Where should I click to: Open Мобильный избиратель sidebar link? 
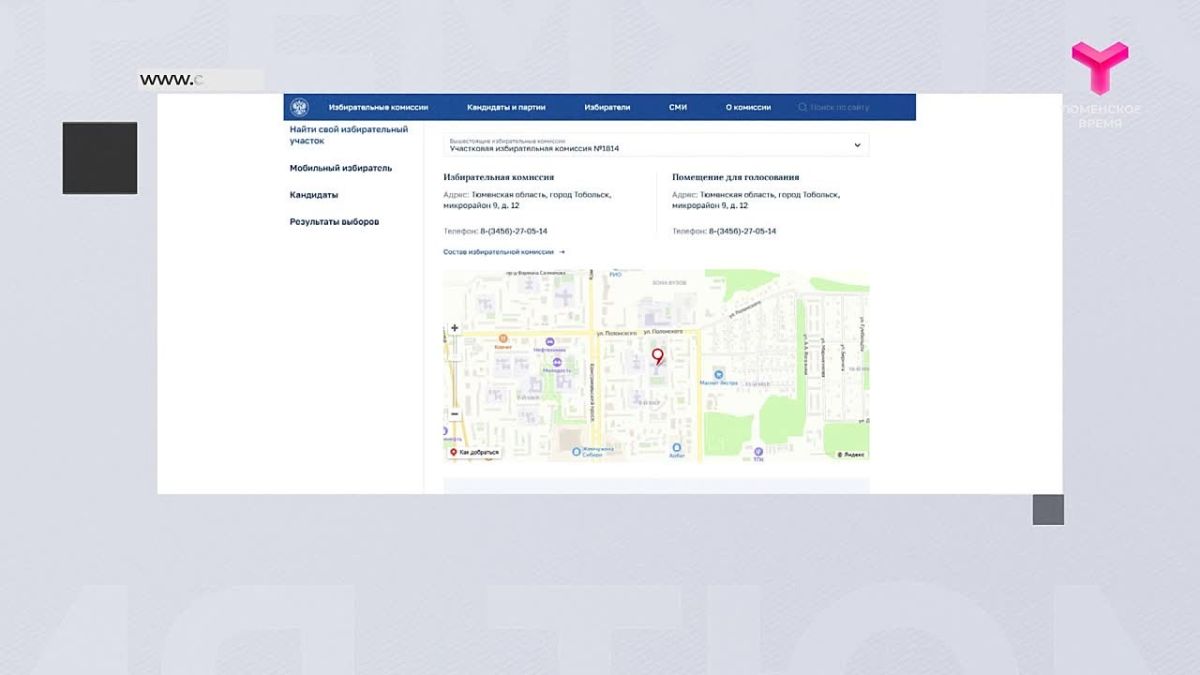click(x=341, y=168)
